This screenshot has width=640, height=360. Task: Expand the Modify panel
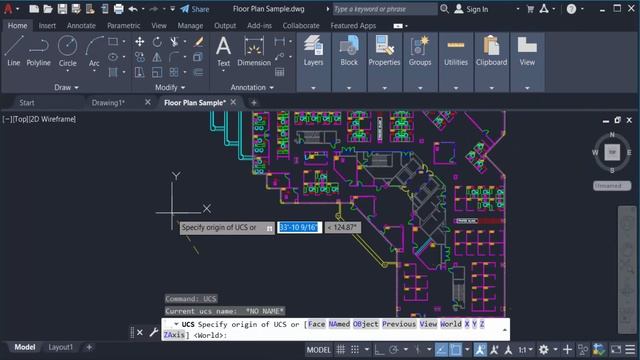pos(170,87)
